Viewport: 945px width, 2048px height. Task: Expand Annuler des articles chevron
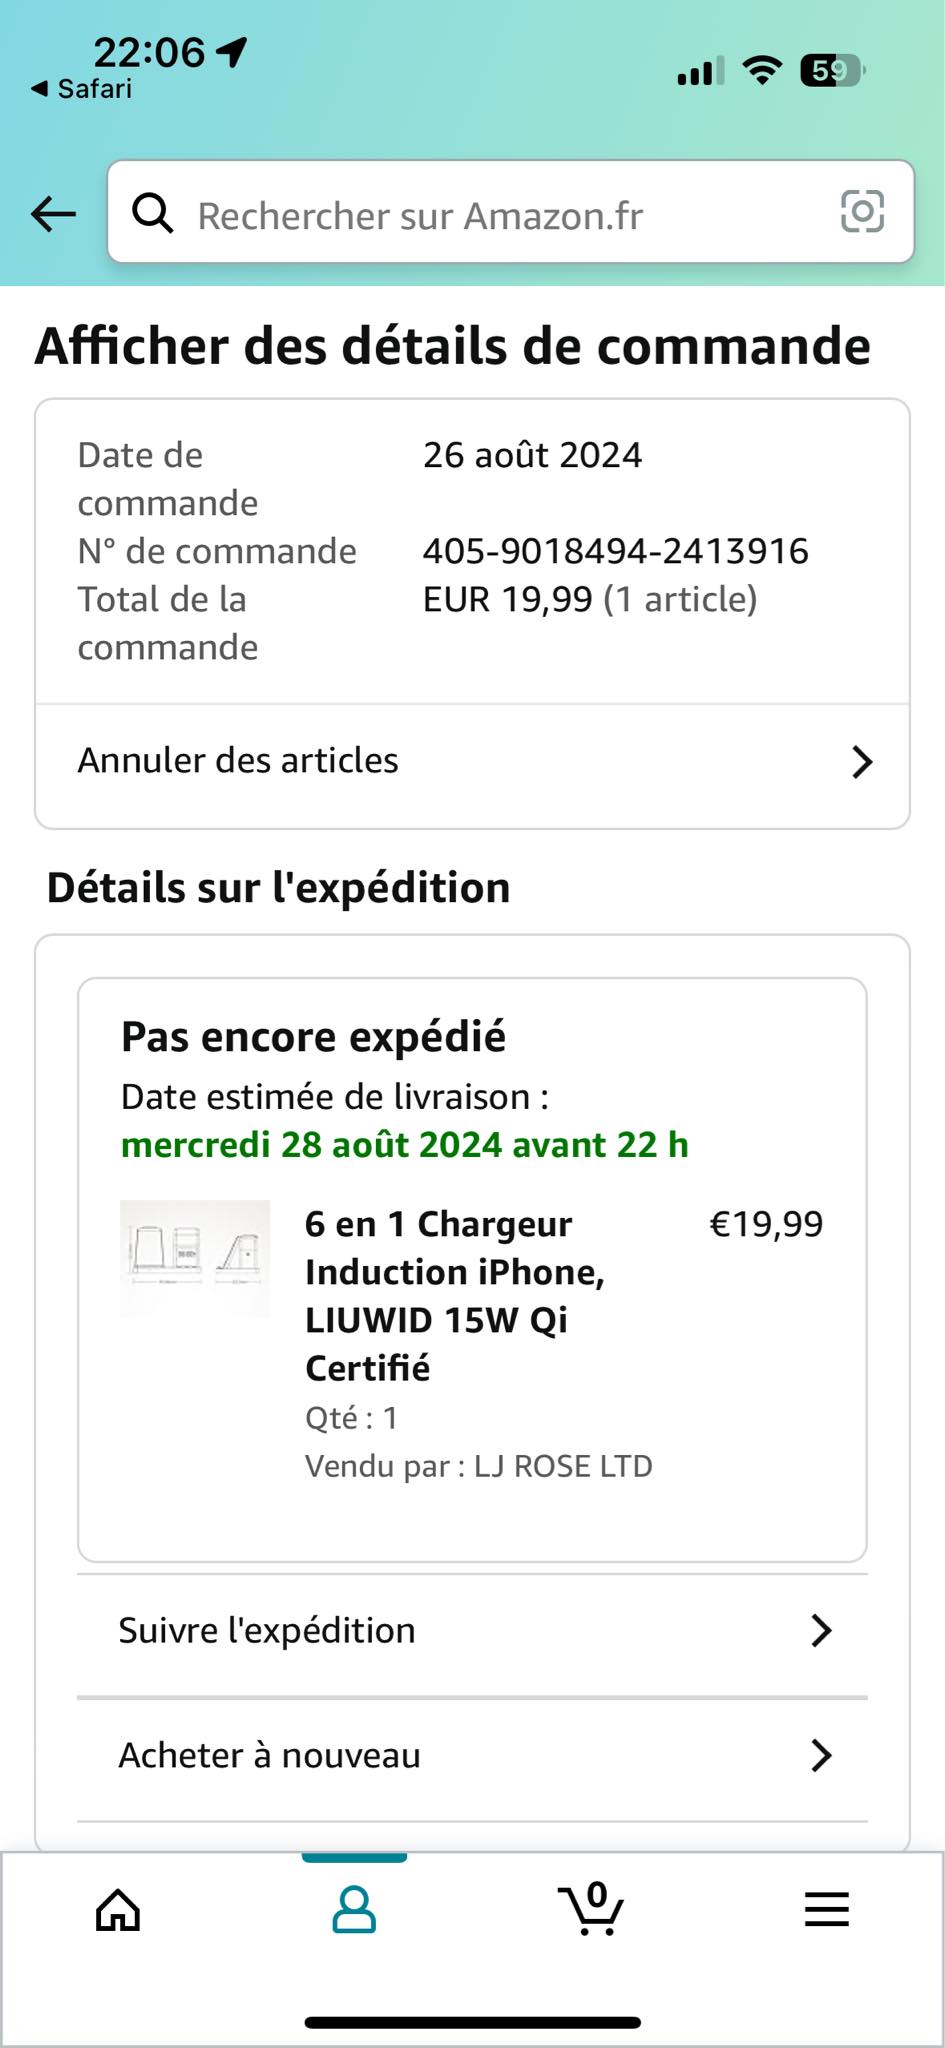pyautogui.click(x=862, y=762)
